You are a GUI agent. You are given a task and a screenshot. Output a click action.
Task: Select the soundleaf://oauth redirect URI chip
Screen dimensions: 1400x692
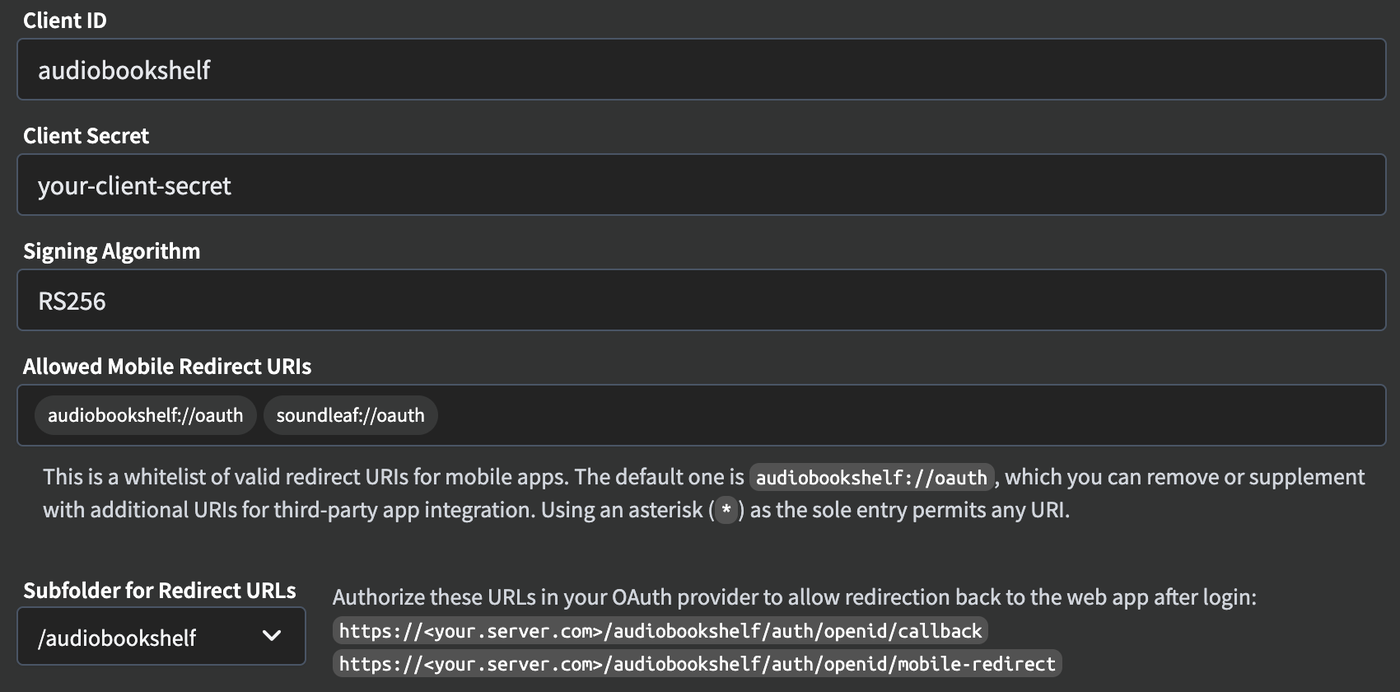(x=350, y=415)
